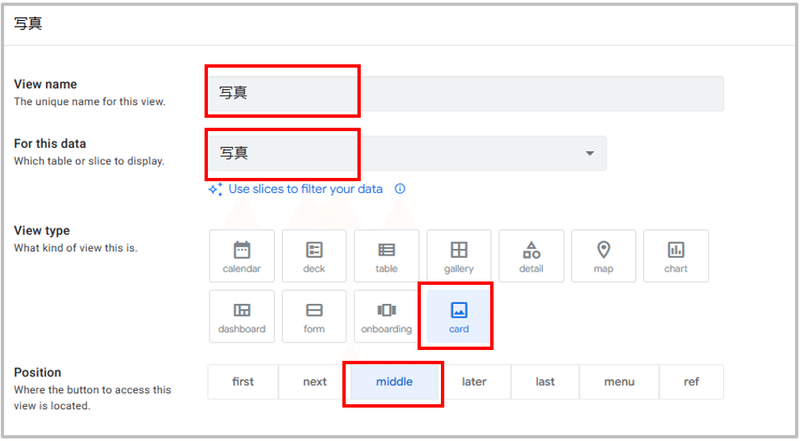The width and height of the screenshot is (800, 441).
Task: Click "What kind of view this is." text
Action: (x=76, y=248)
